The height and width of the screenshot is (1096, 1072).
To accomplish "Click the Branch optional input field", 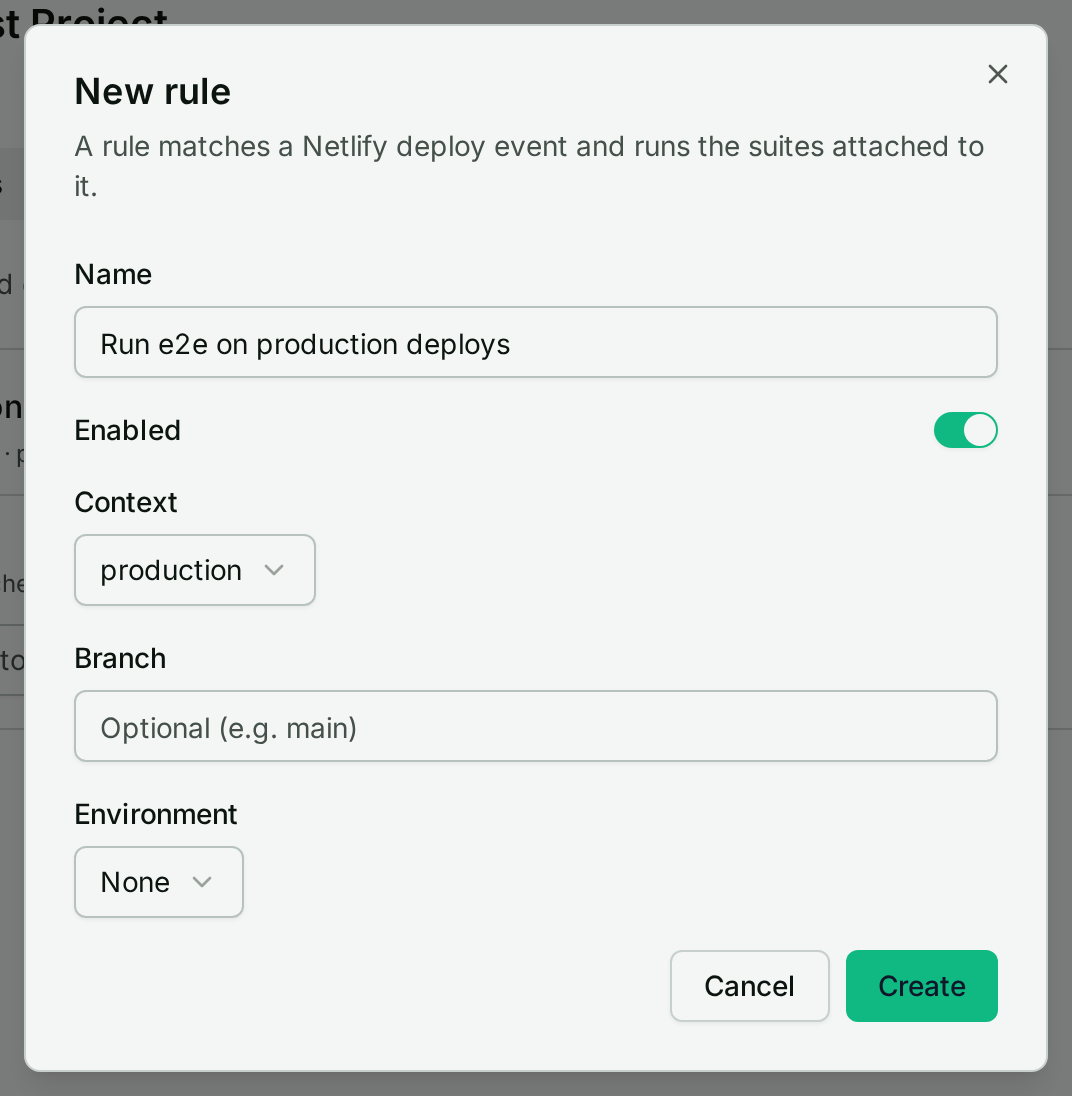I will [535, 726].
